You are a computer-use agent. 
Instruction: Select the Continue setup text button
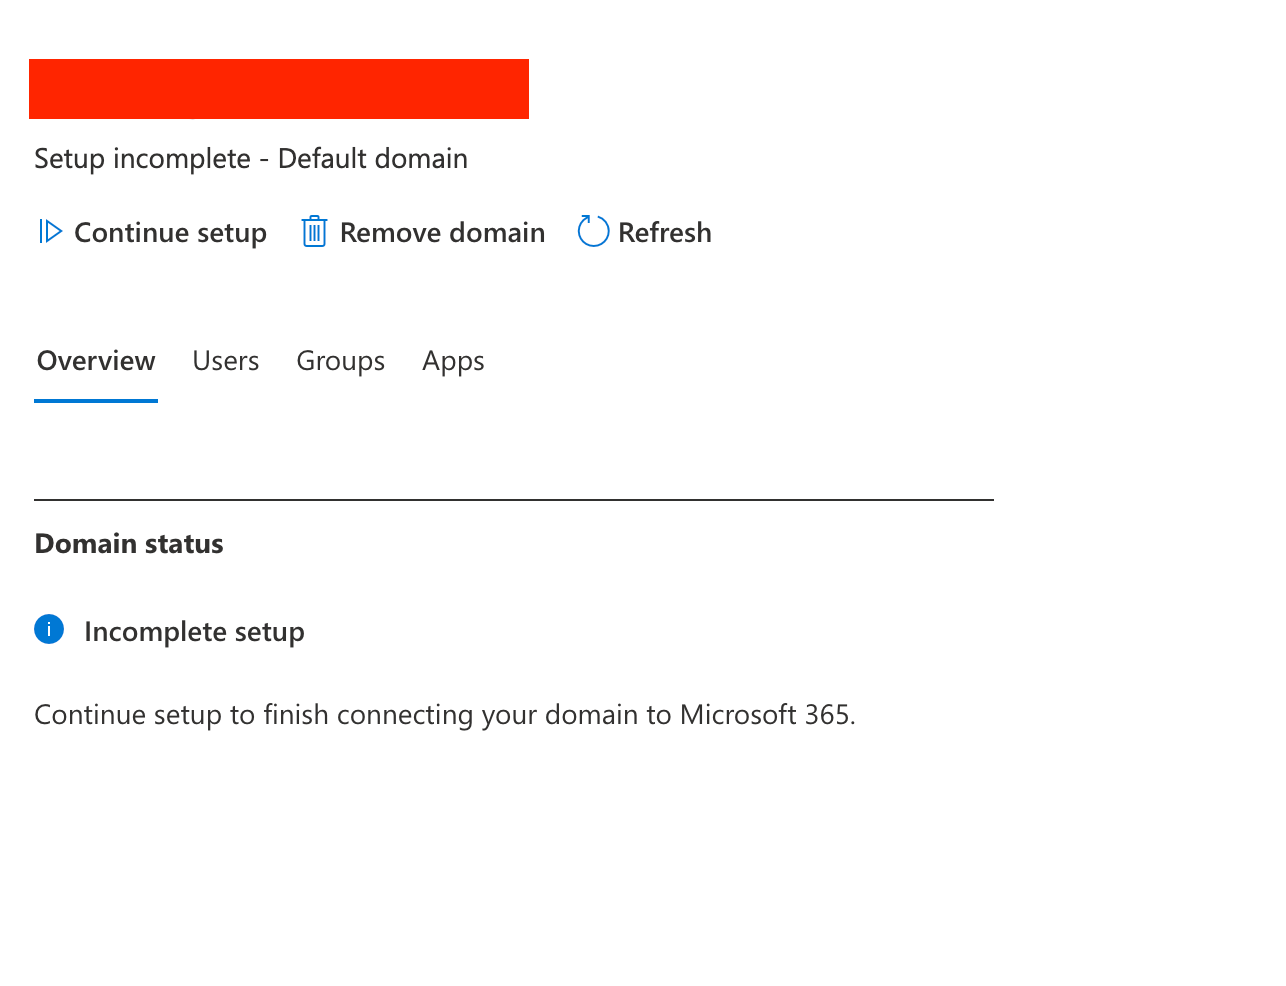(x=170, y=232)
